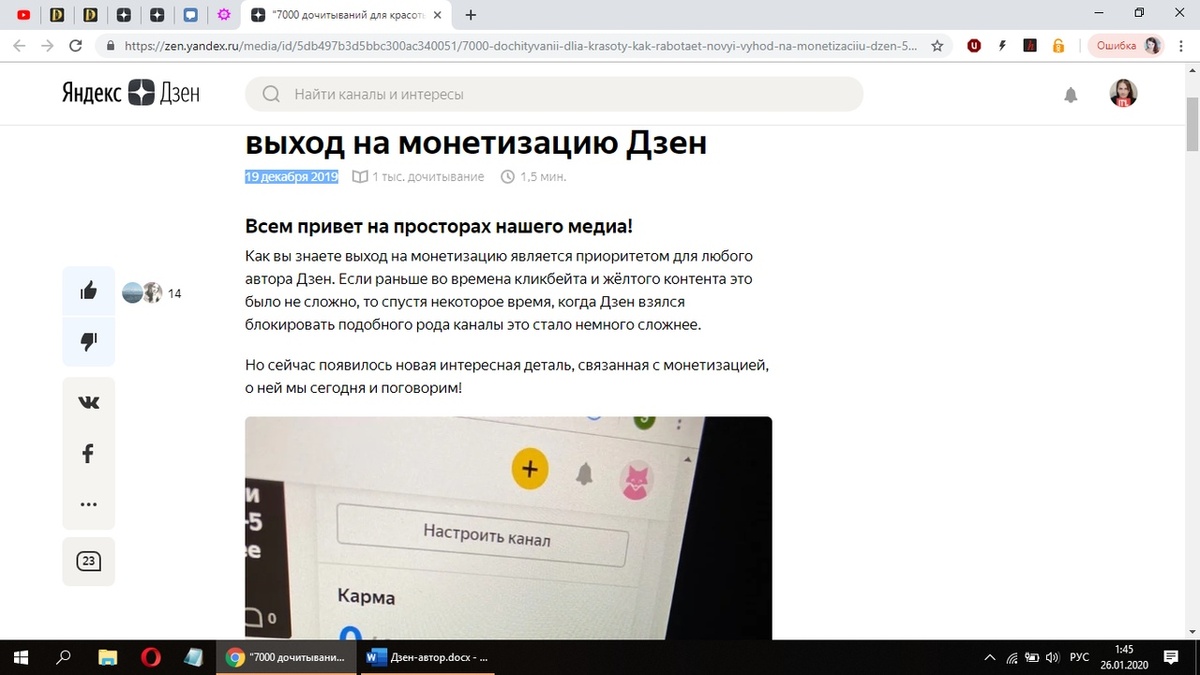Bookmark the page with the star icon
Screen dimensions: 1200x675
pyautogui.click(x=937, y=45)
